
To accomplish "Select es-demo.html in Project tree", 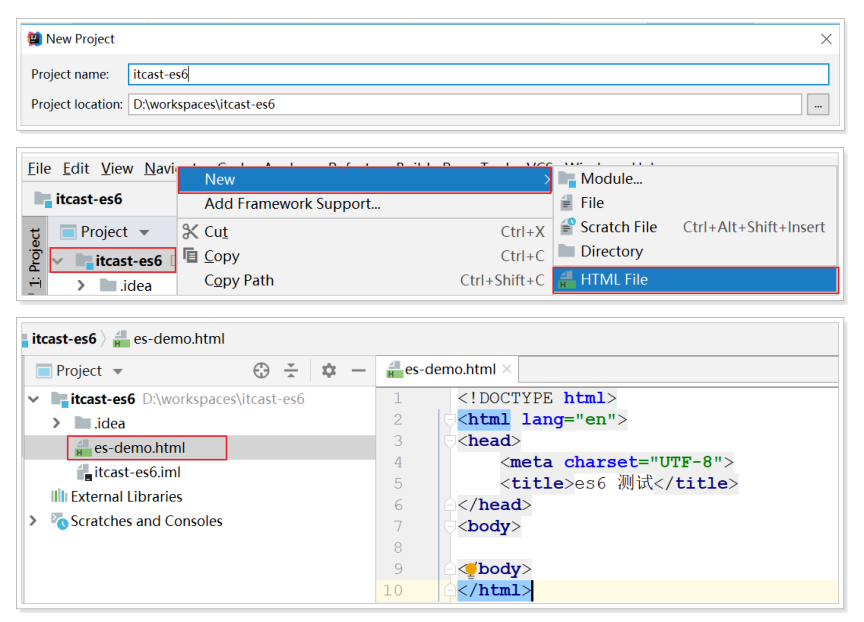I will 139,448.
